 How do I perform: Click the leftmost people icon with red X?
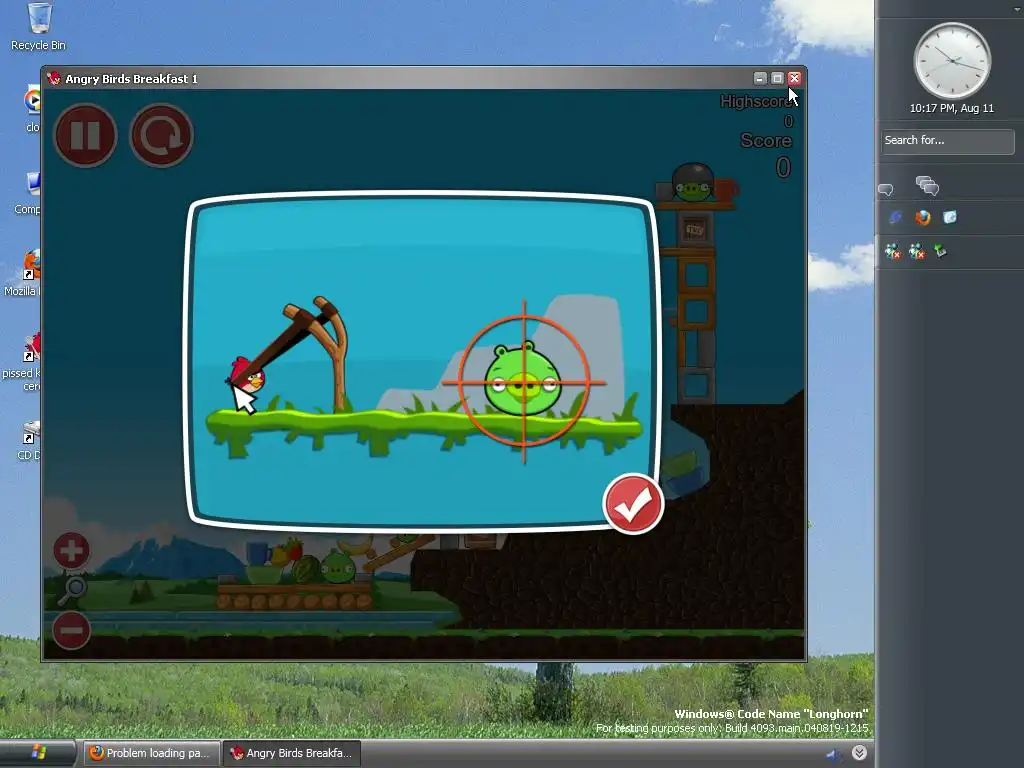tap(893, 251)
